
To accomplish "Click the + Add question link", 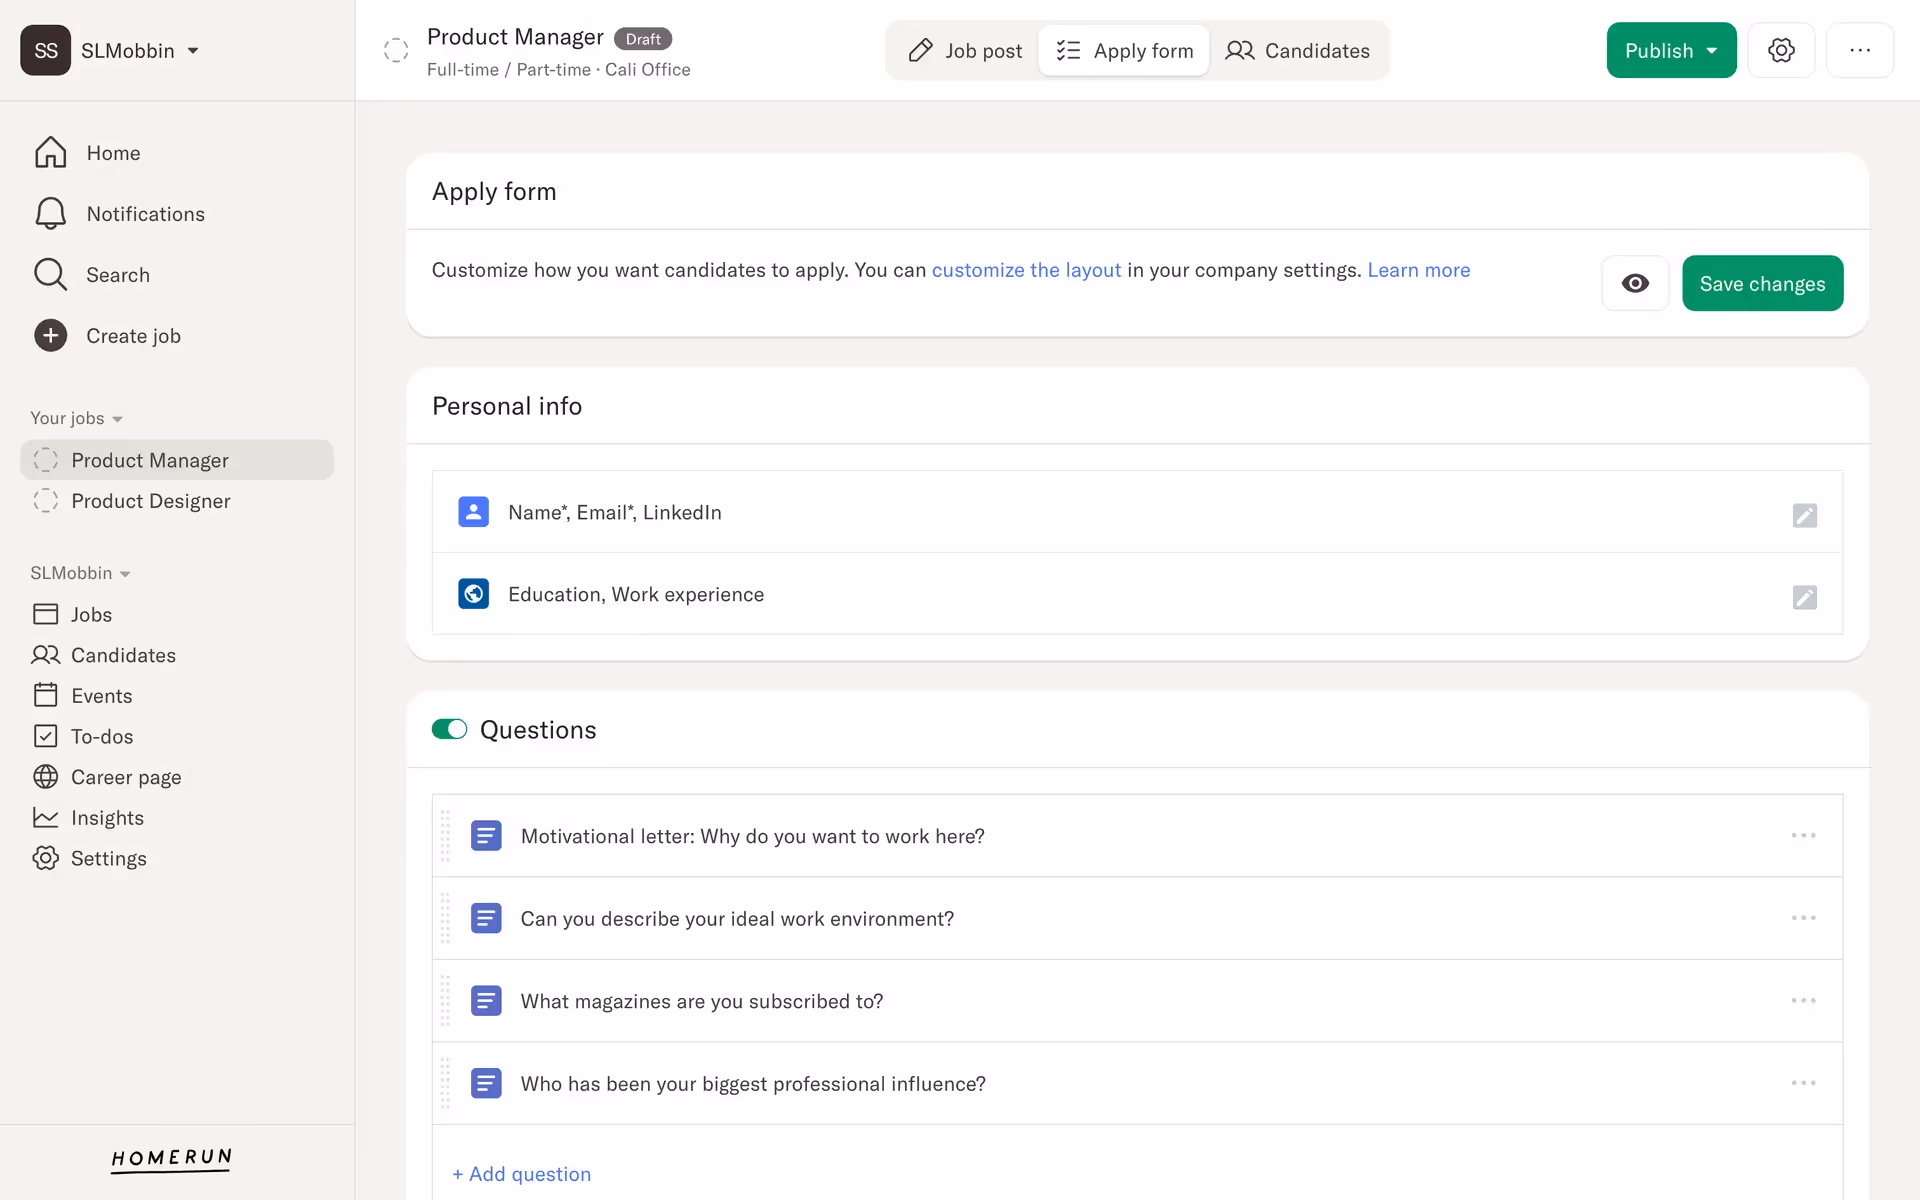I will click(x=521, y=1174).
